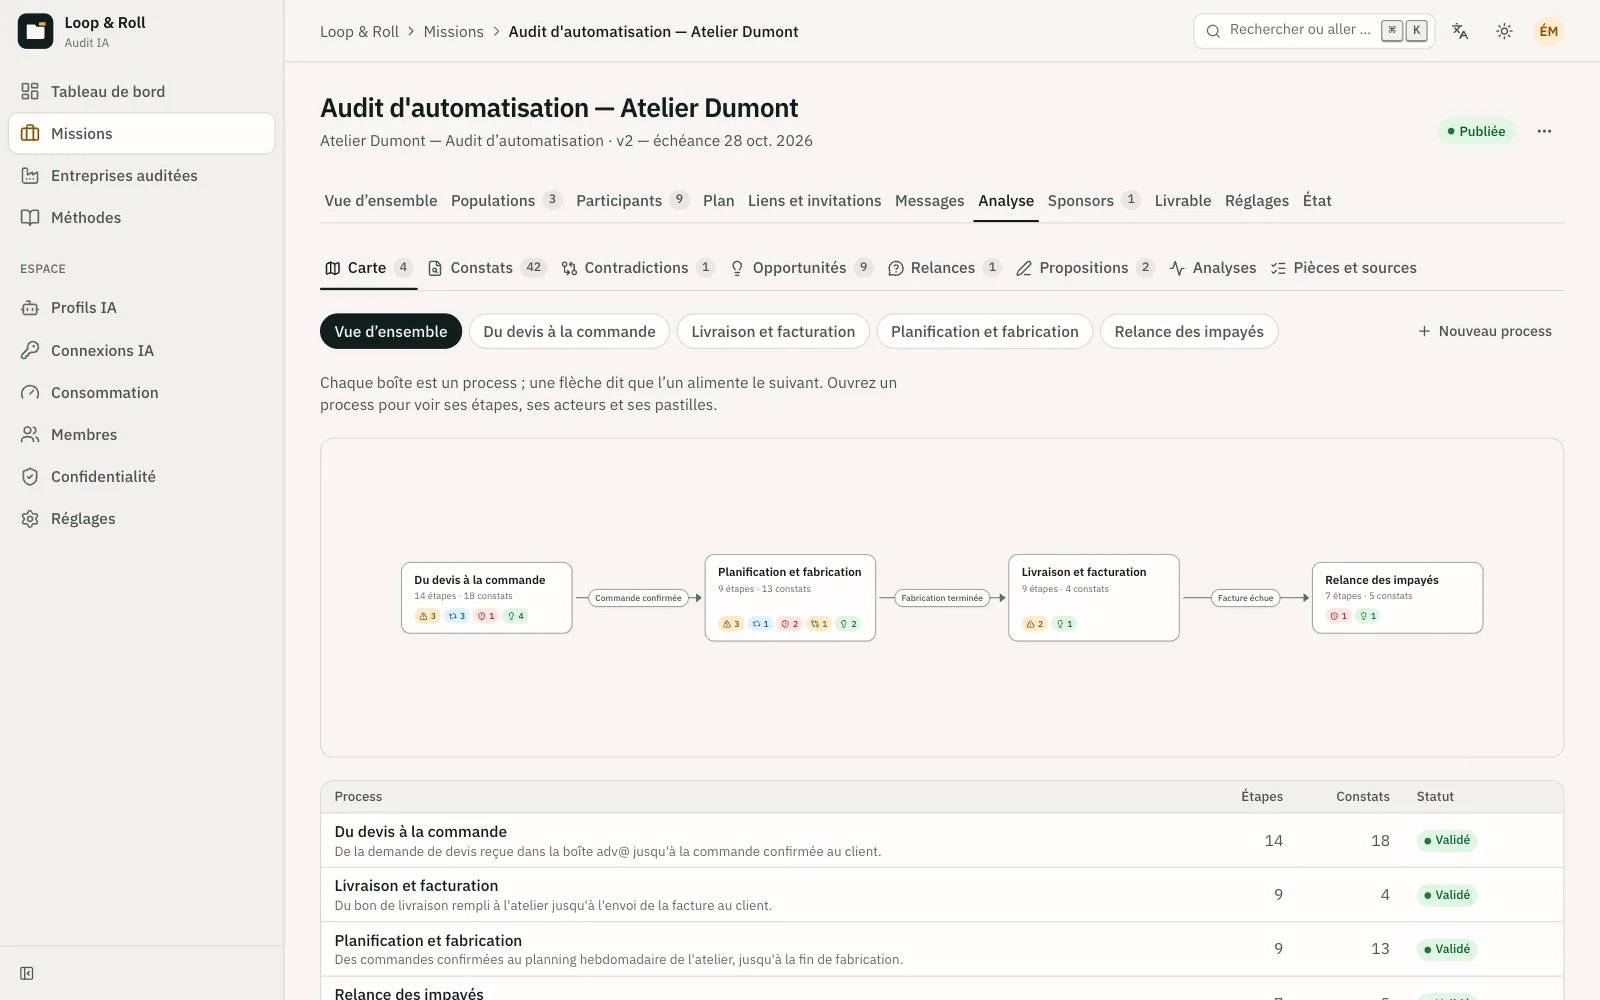
Task: Switch to Populations tab
Action: coord(506,200)
